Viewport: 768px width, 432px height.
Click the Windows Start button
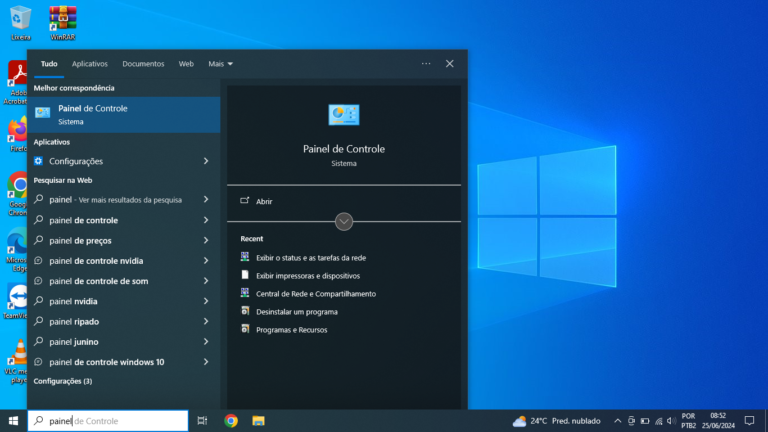pyautogui.click(x=13, y=421)
